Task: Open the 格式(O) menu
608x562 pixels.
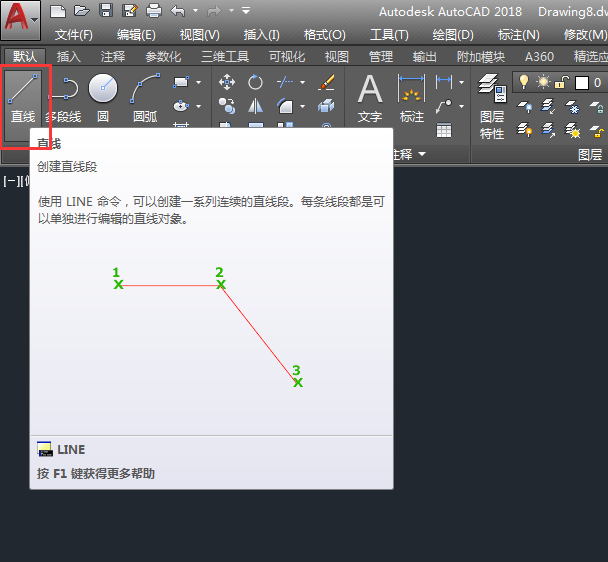Action: [325, 35]
